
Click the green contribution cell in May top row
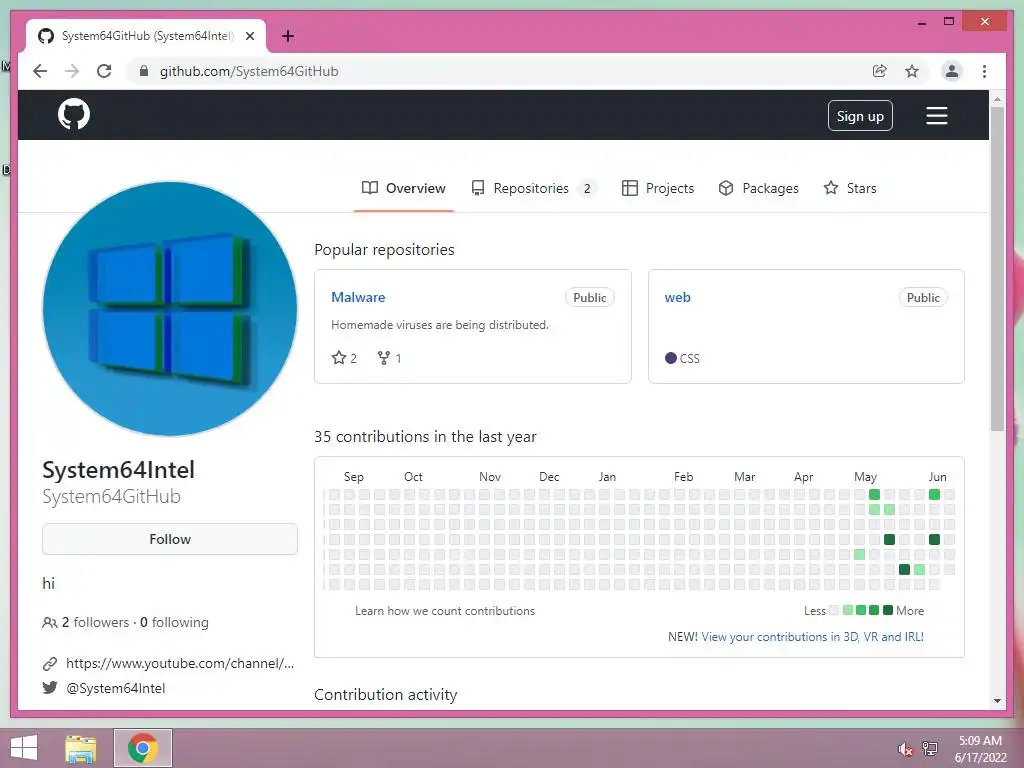(x=874, y=494)
